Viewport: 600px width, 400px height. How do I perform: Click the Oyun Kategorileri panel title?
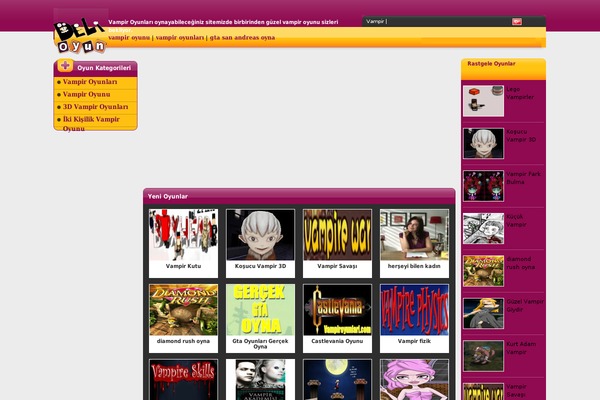[x=104, y=68]
